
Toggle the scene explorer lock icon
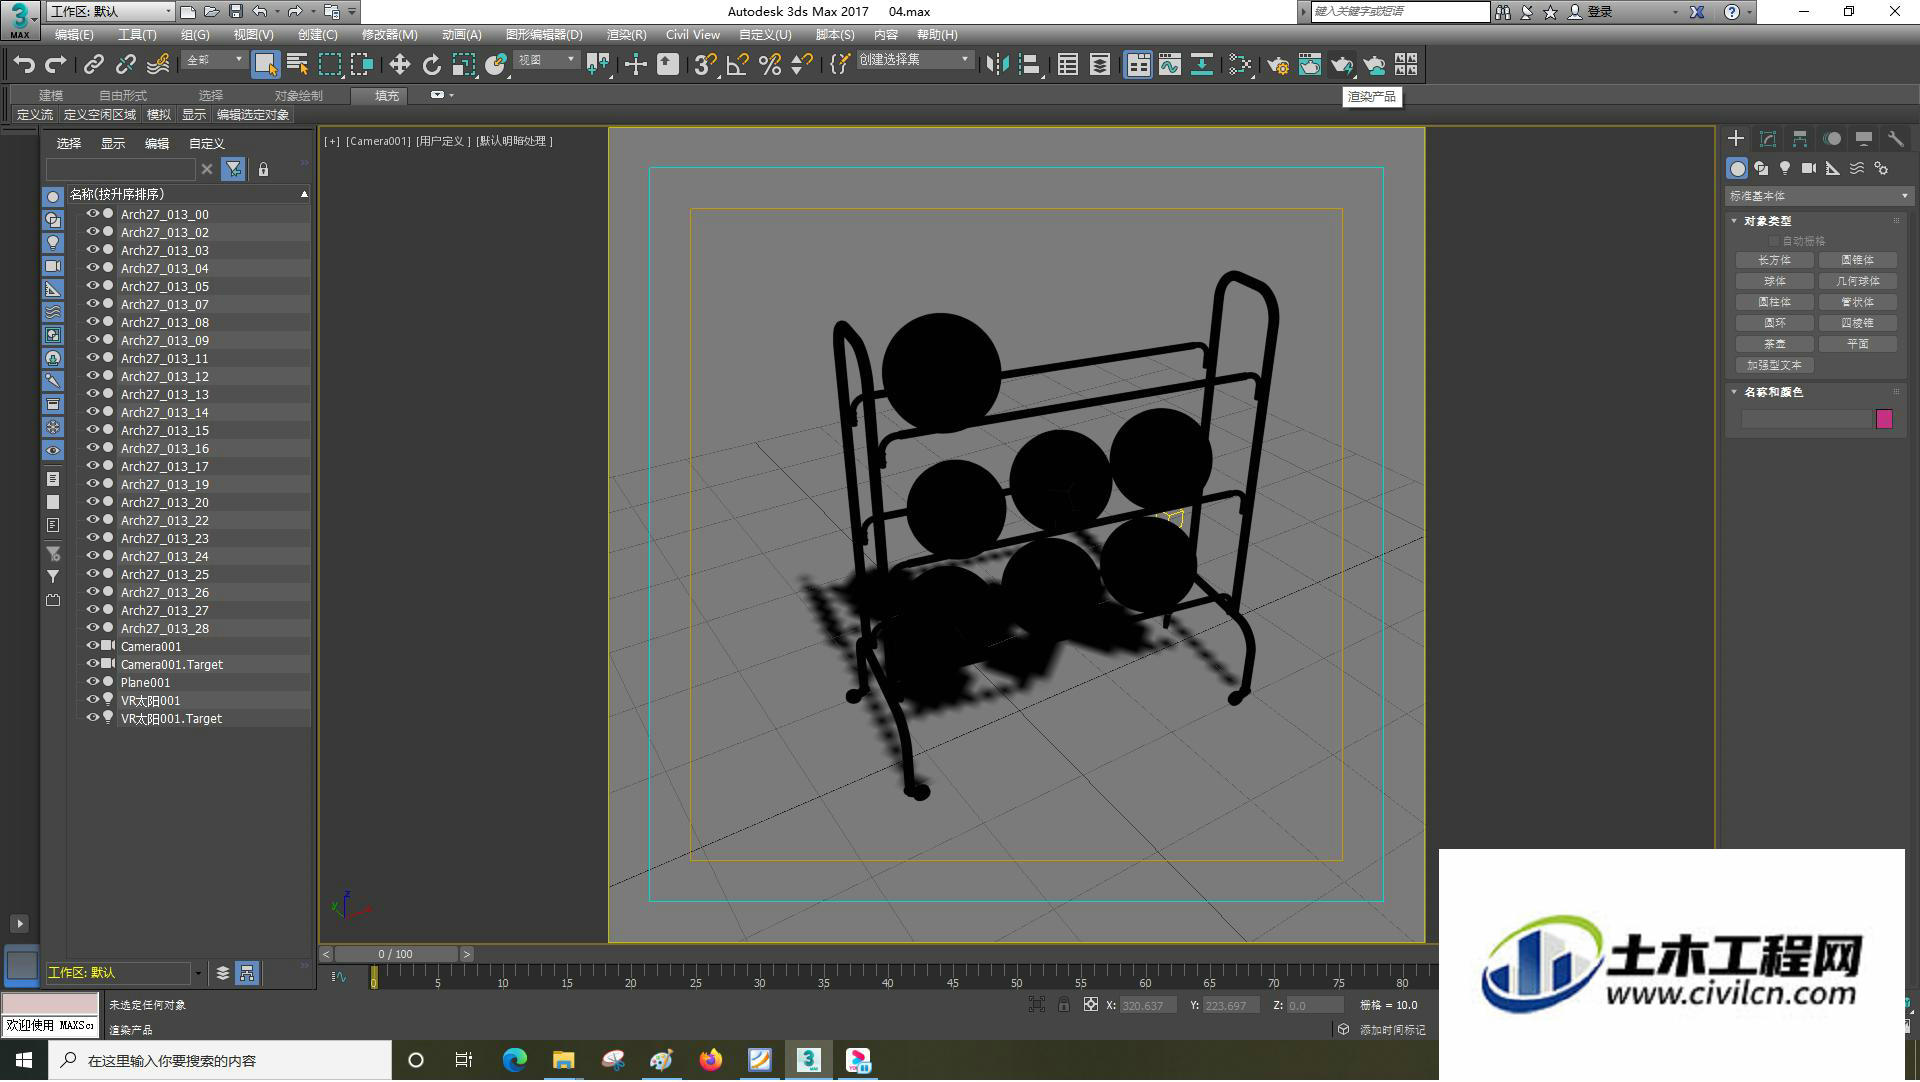[263, 169]
